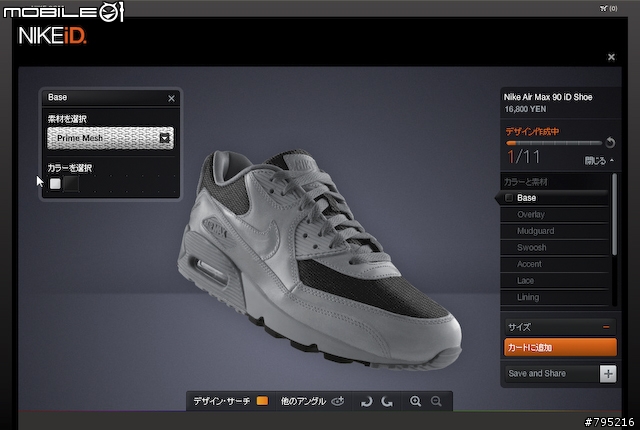
Task: Select the Lining part
Action: tap(554, 297)
